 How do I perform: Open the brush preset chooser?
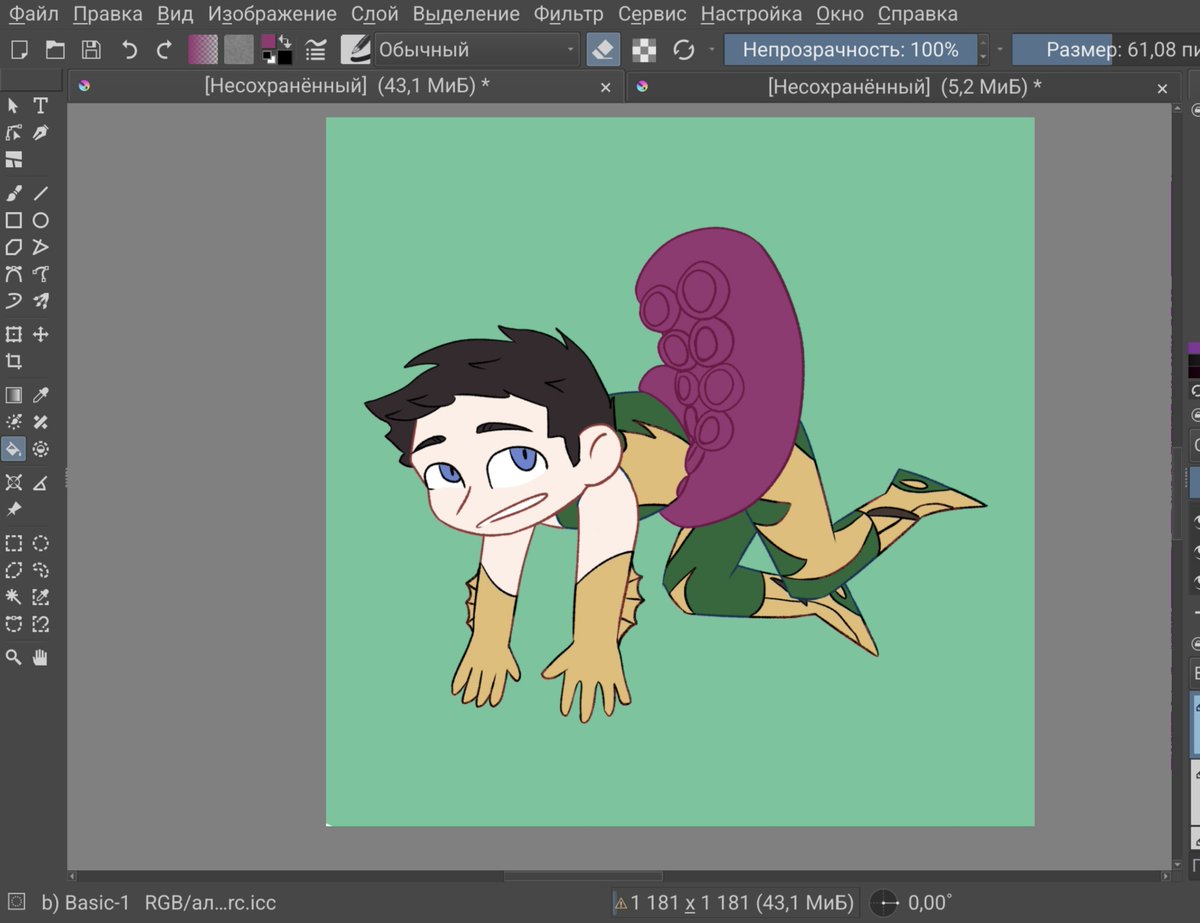click(x=355, y=49)
